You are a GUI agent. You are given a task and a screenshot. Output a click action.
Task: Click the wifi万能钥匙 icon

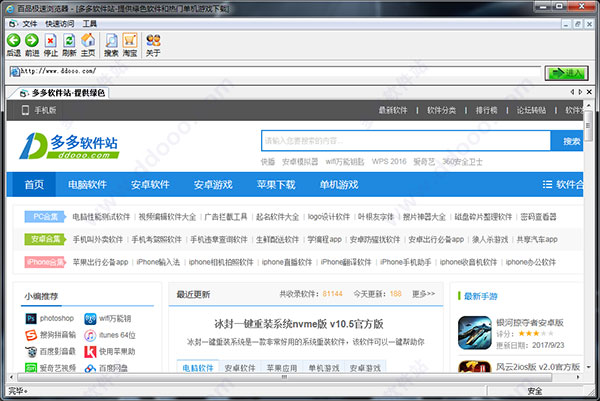pos(90,318)
